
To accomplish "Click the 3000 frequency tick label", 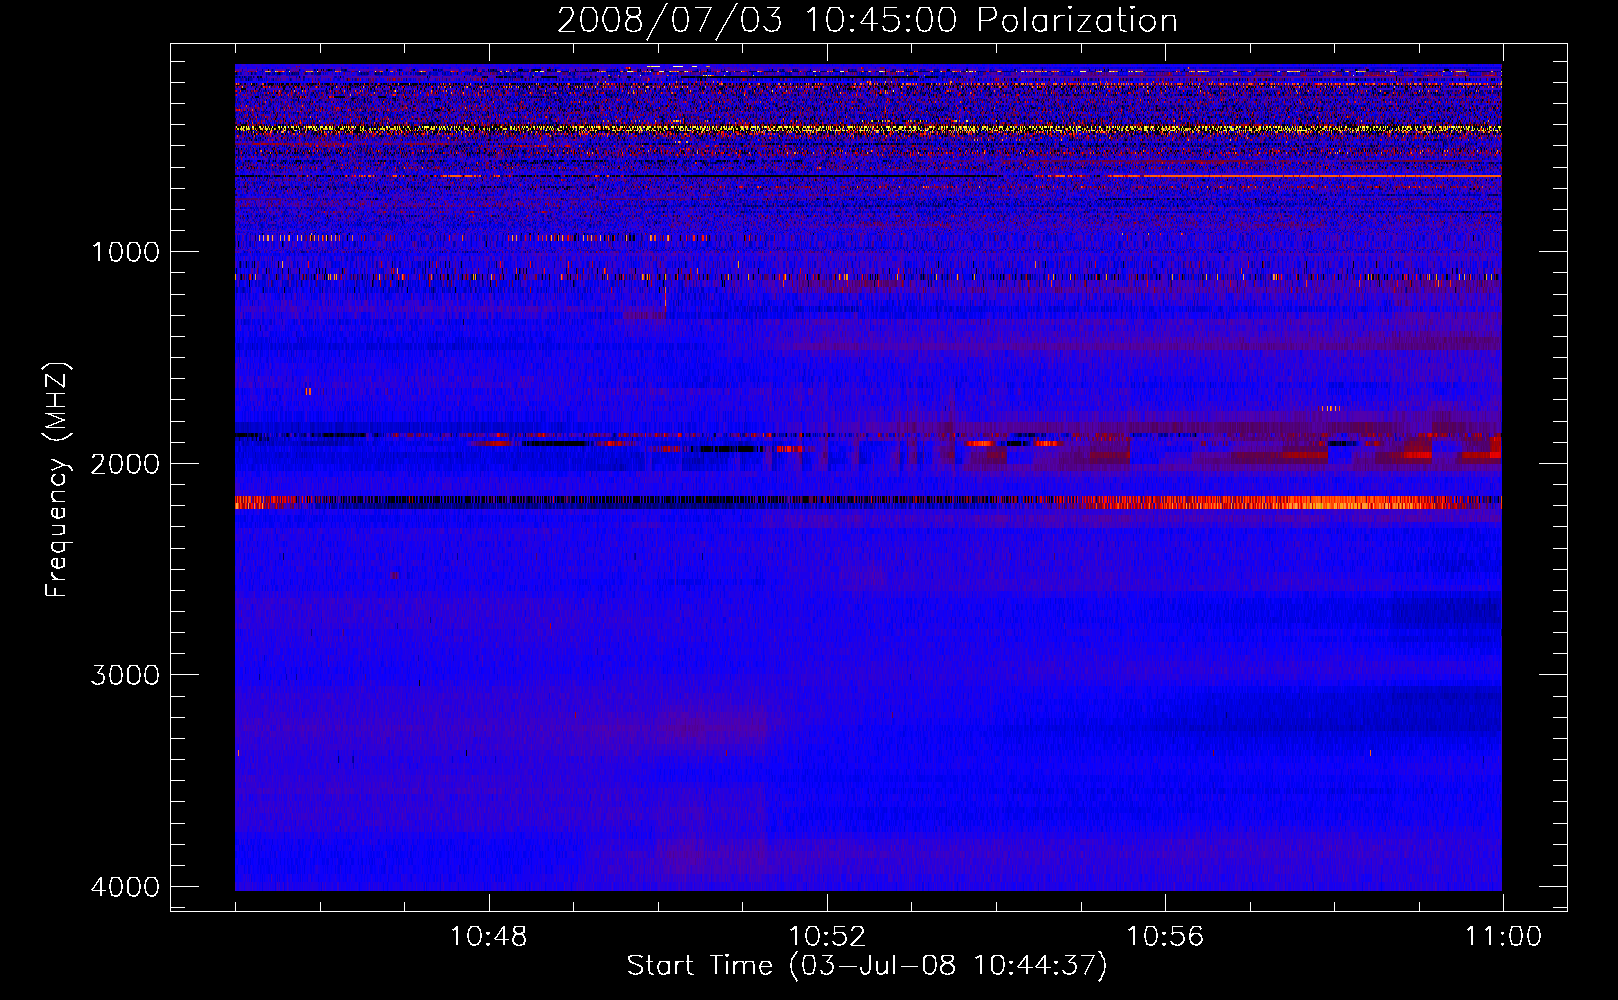I will point(125,675).
